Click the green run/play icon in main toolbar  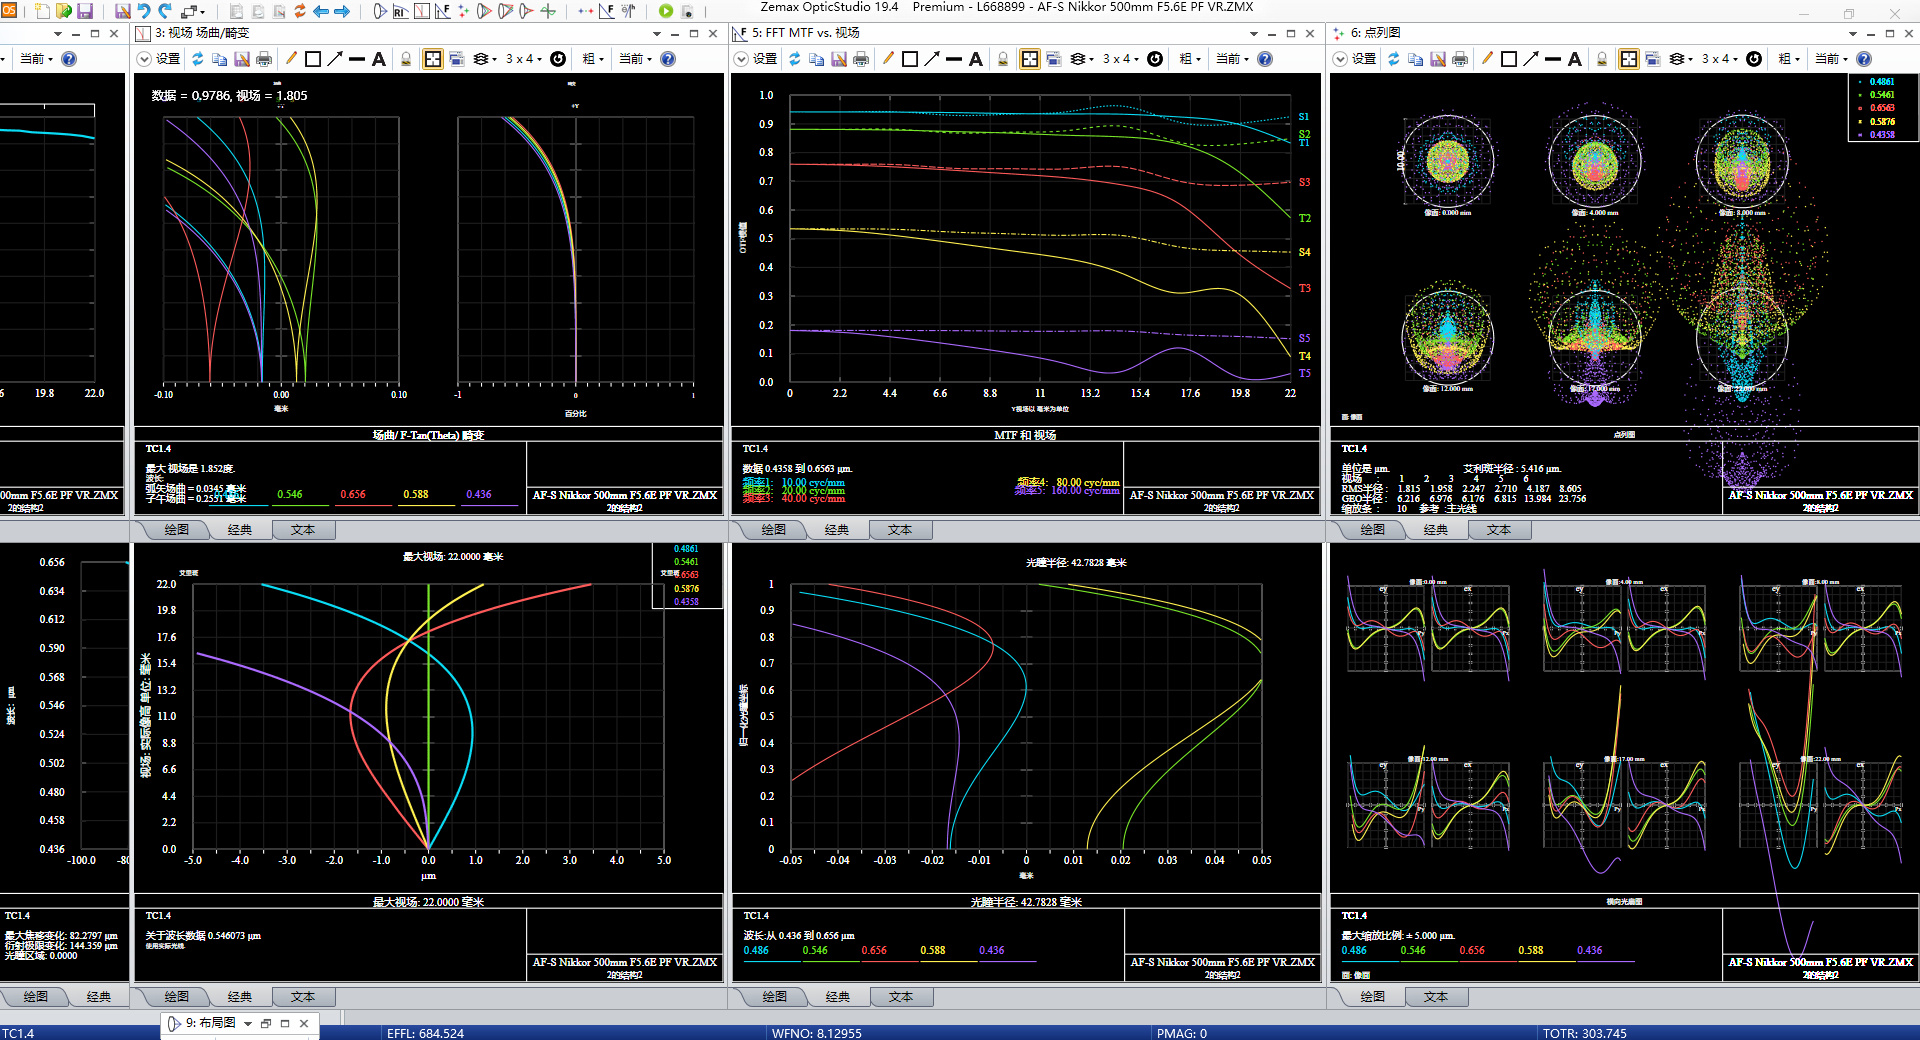(666, 11)
